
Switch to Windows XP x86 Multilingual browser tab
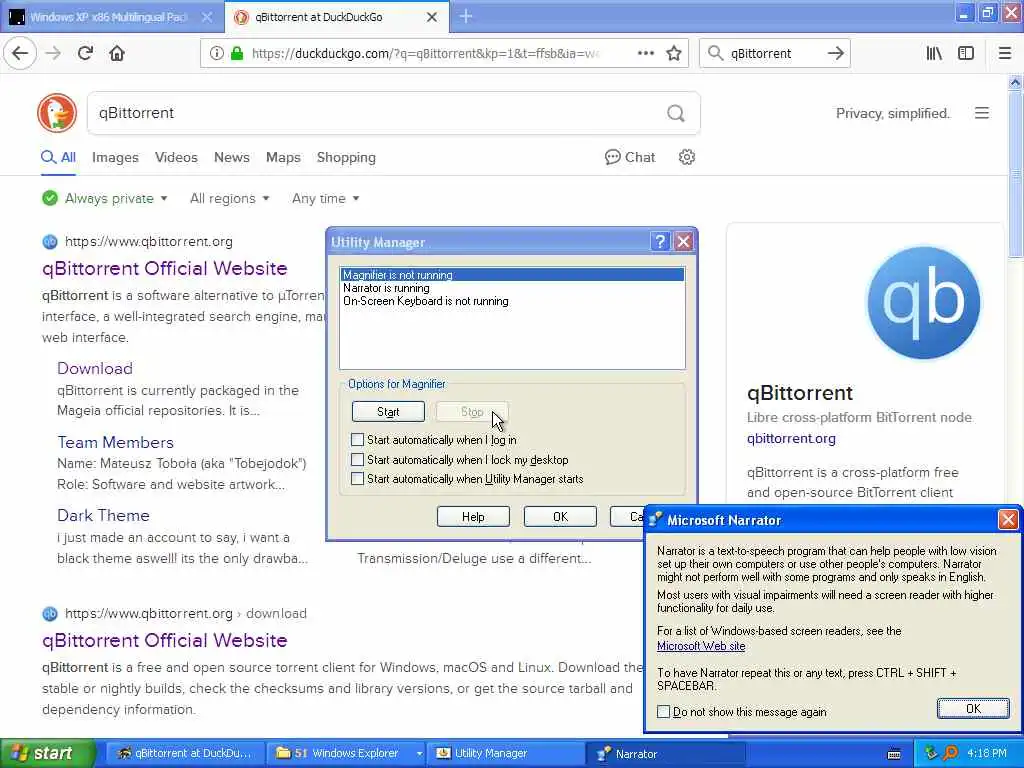pos(108,17)
